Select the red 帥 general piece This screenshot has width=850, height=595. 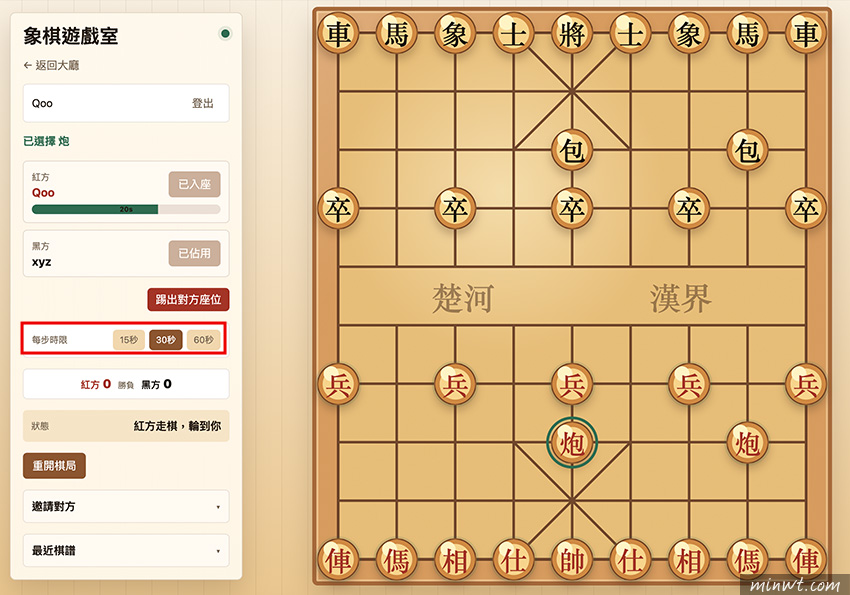[572, 560]
